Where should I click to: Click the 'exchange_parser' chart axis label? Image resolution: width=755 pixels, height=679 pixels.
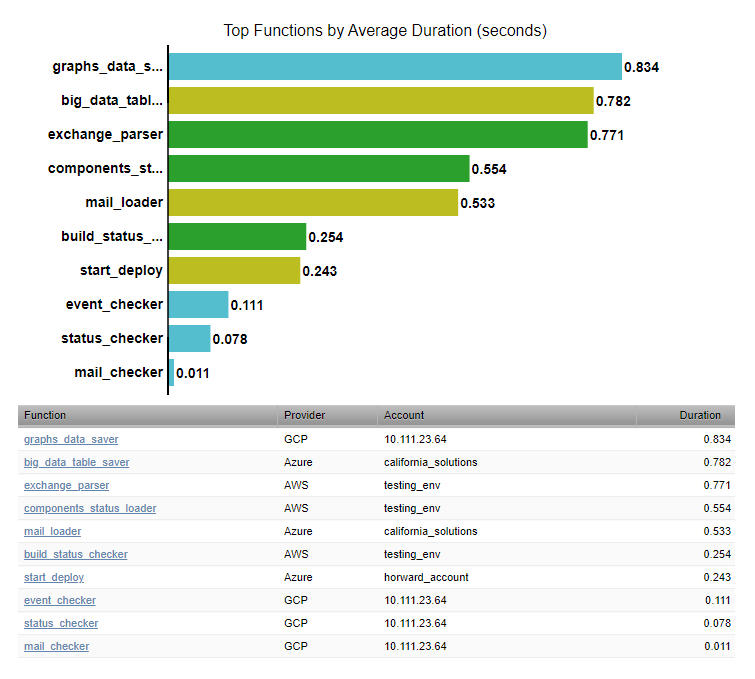105,134
